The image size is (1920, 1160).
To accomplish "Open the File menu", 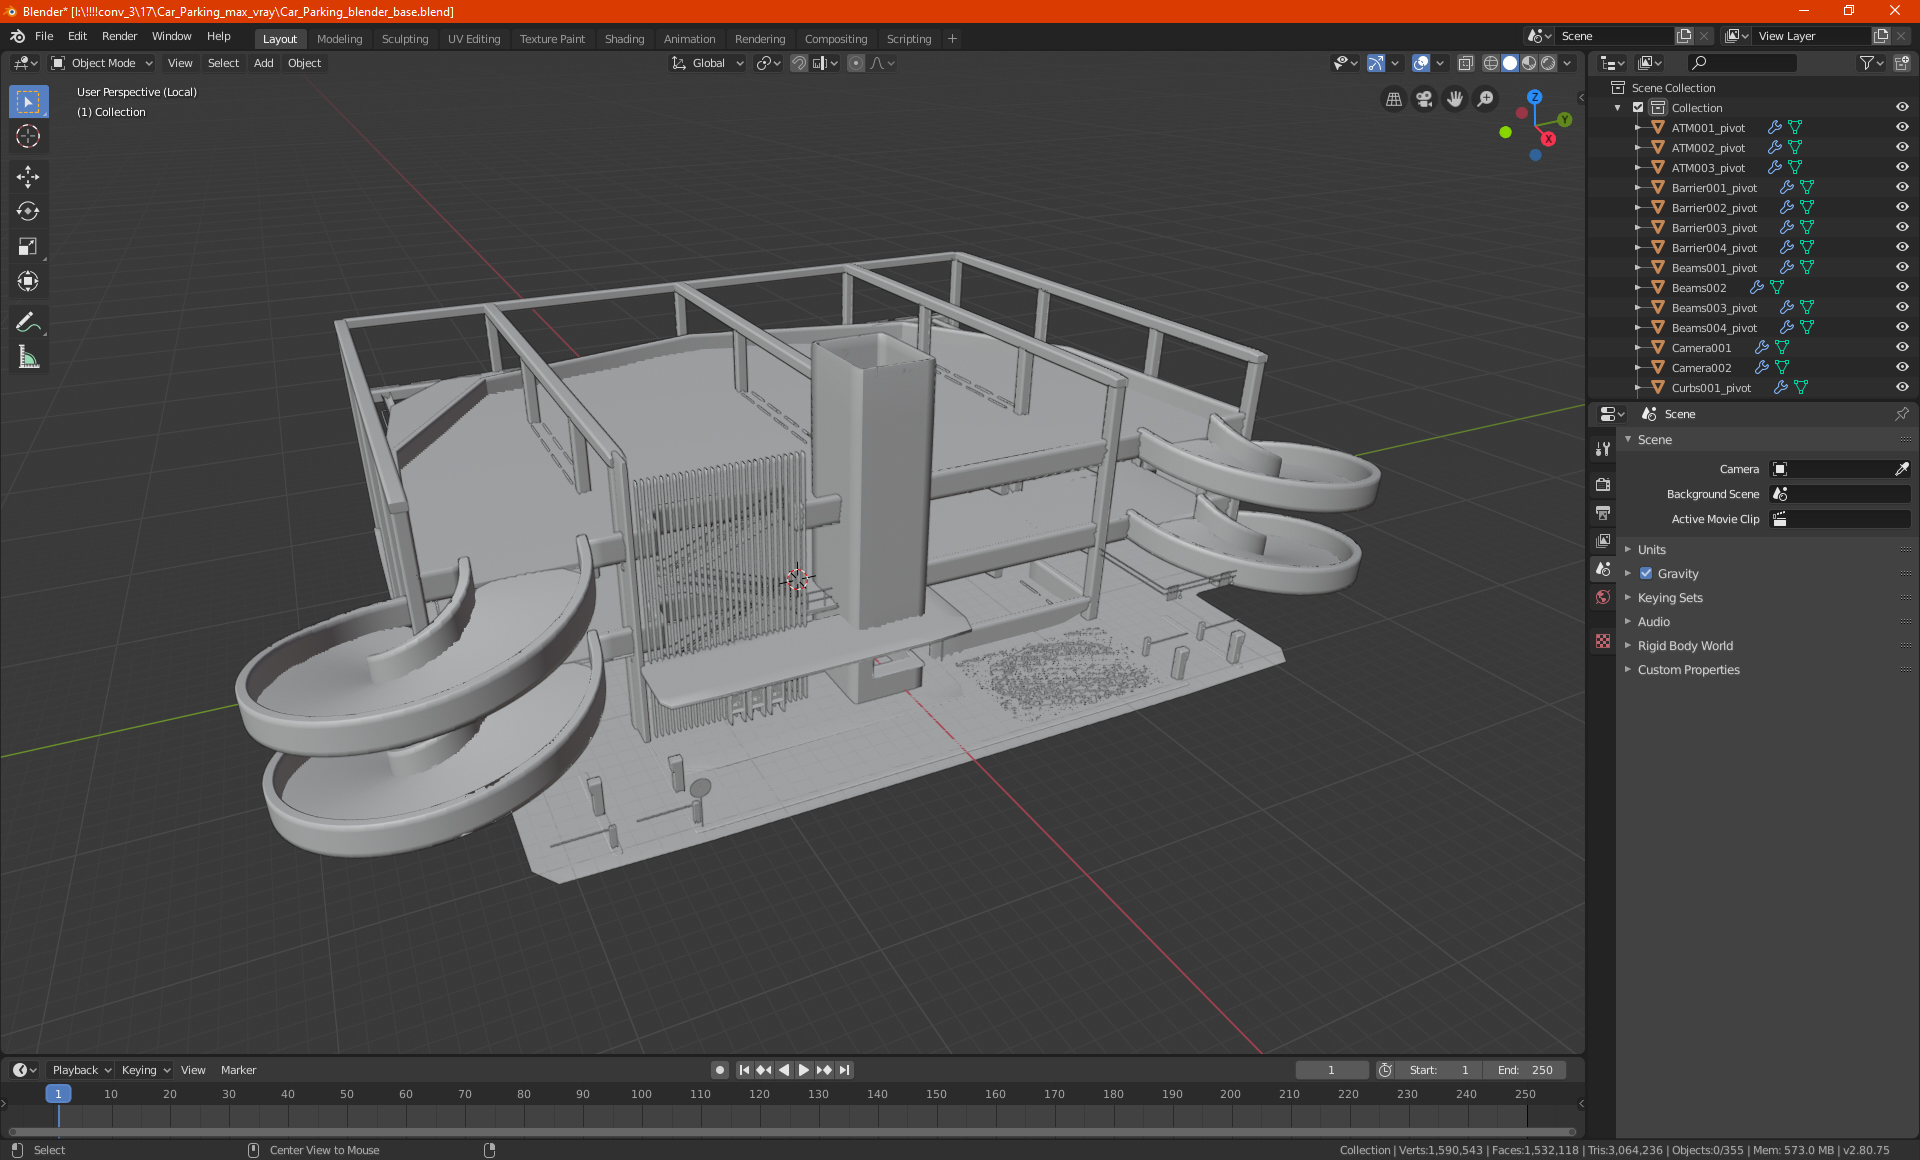I will pyautogui.click(x=44, y=36).
